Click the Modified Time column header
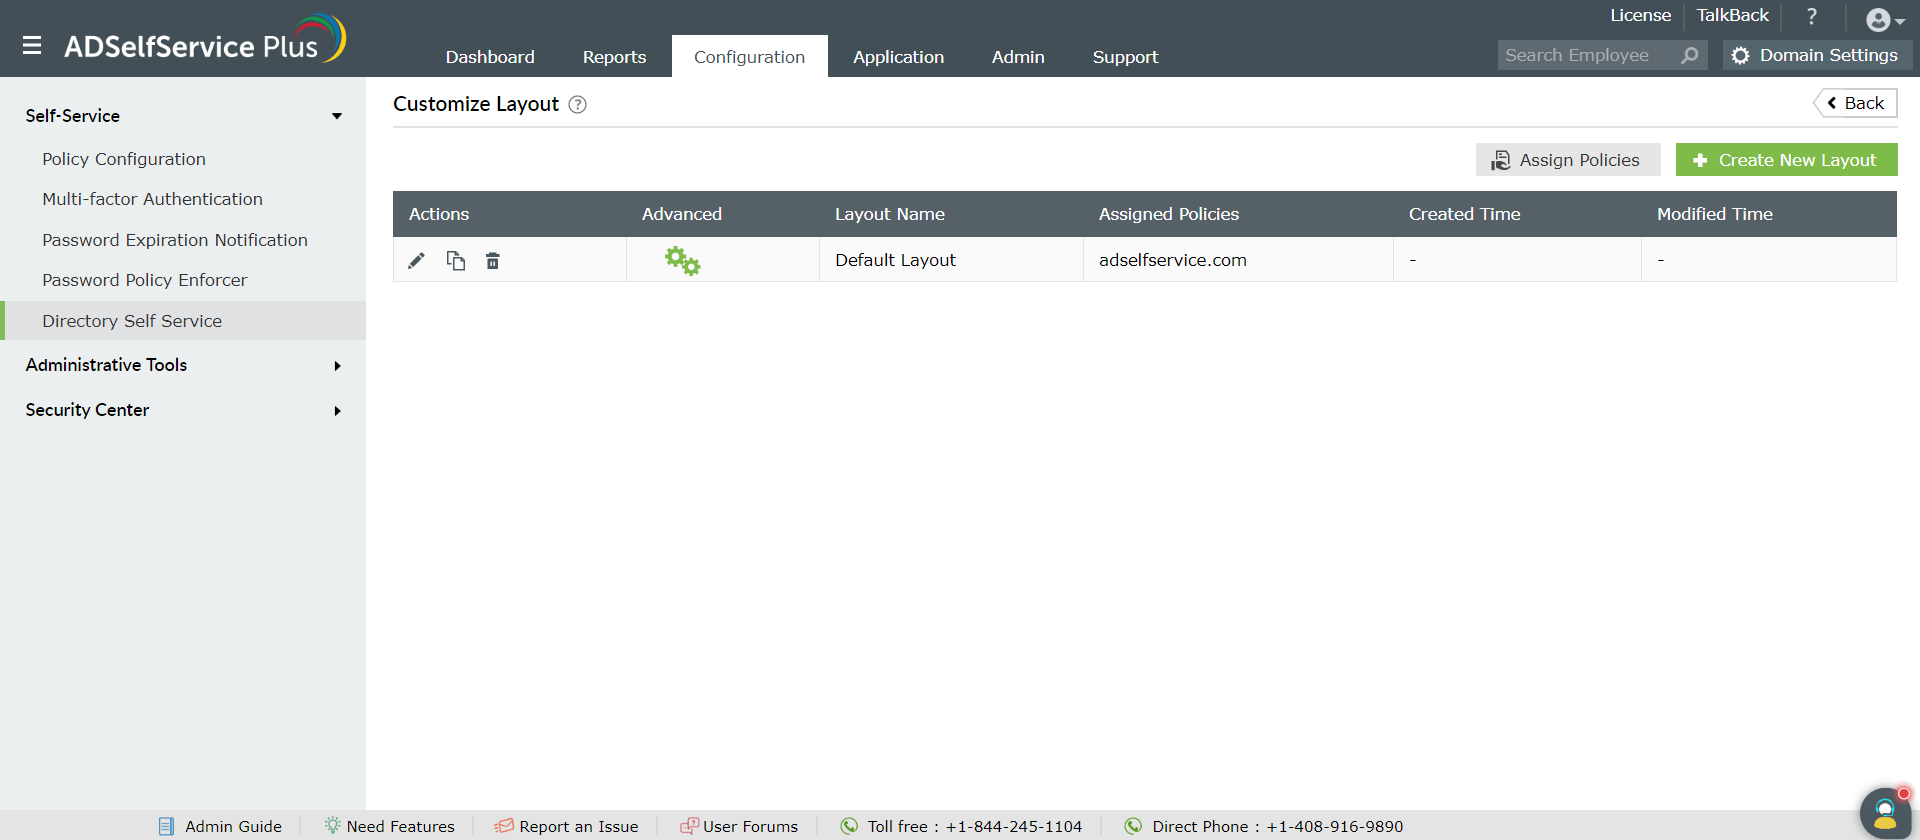This screenshot has height=840, width=1920. click(1714, 214)
